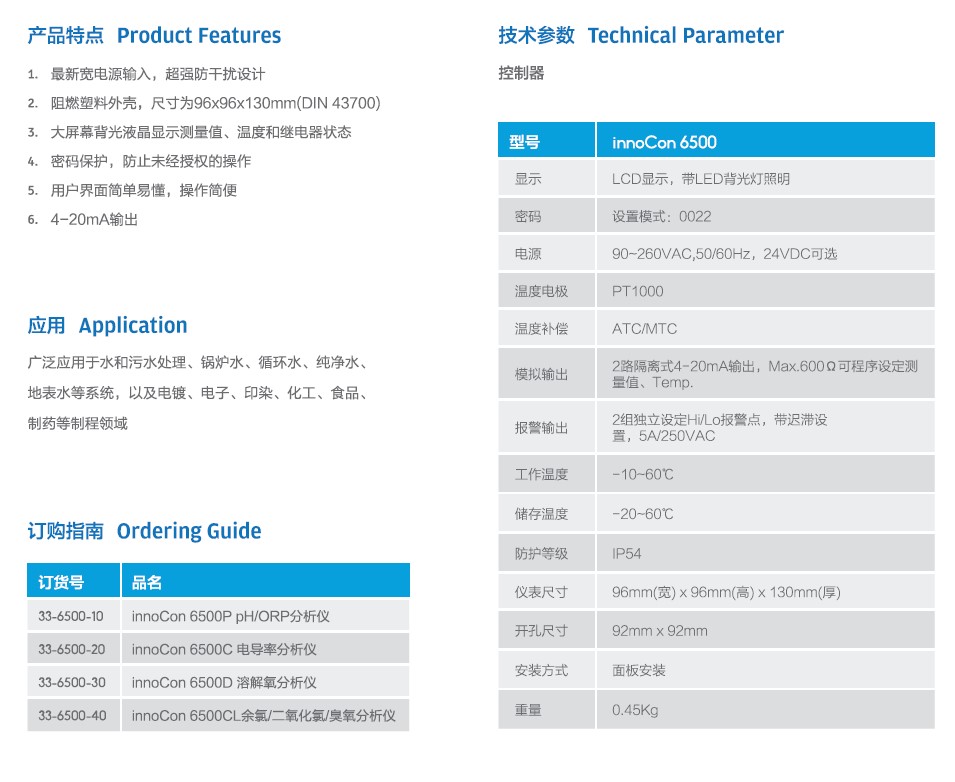Click value '-10~60℃'

643,474
